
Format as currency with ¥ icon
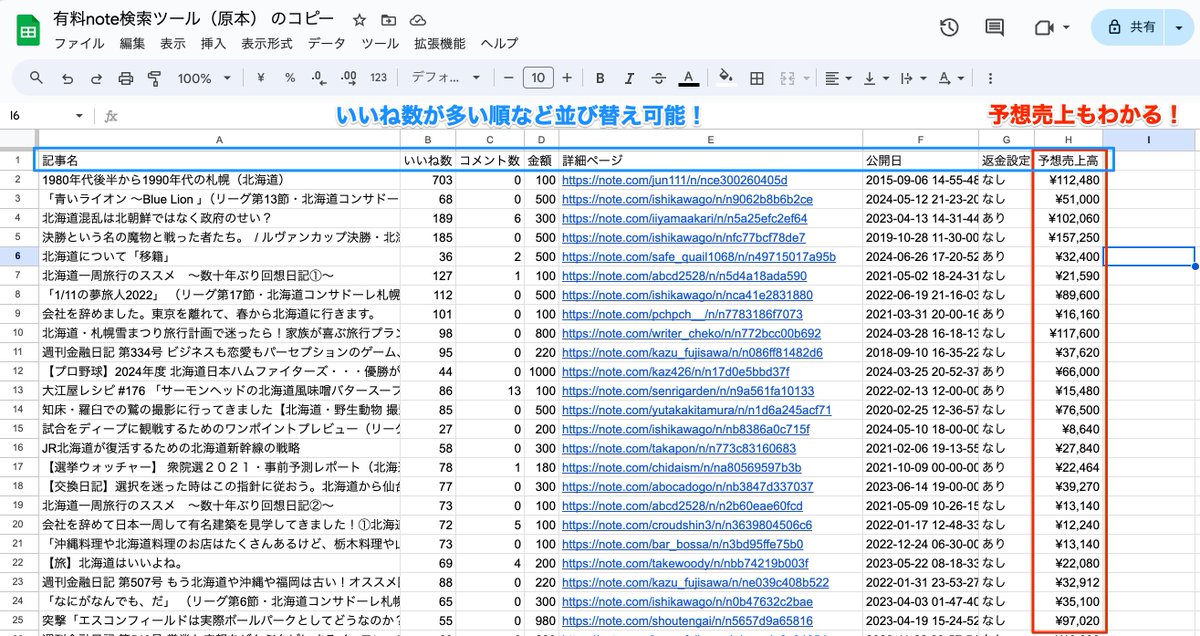tap(261, 78)
